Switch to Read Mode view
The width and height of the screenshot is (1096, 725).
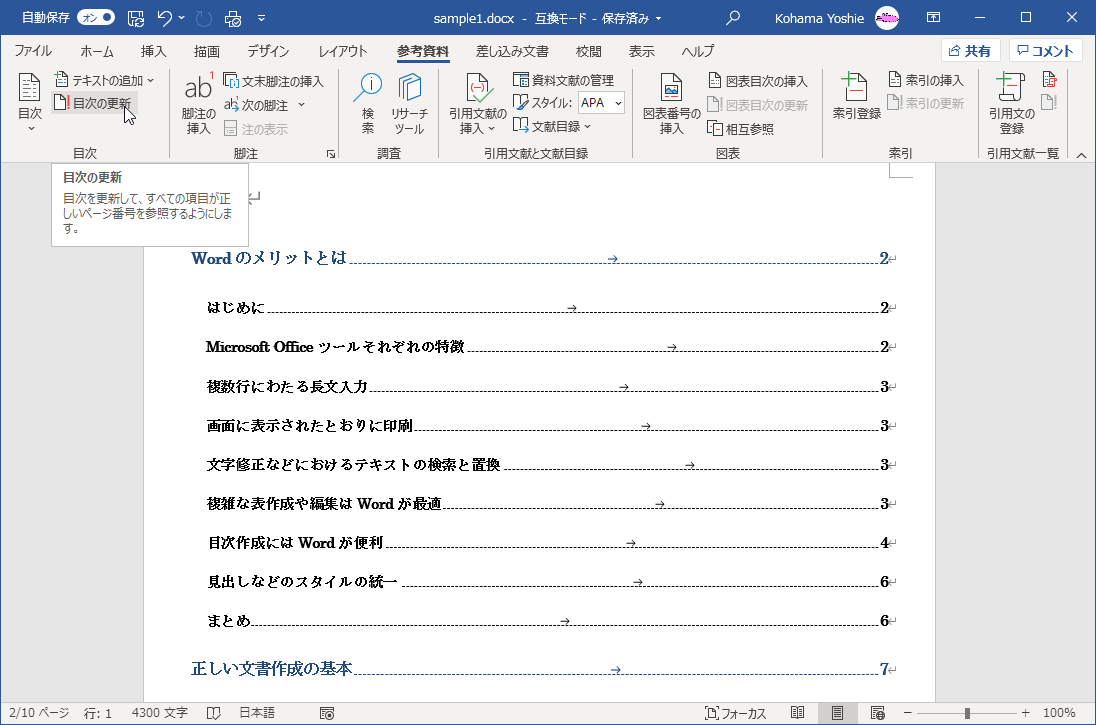click(798, 713)
